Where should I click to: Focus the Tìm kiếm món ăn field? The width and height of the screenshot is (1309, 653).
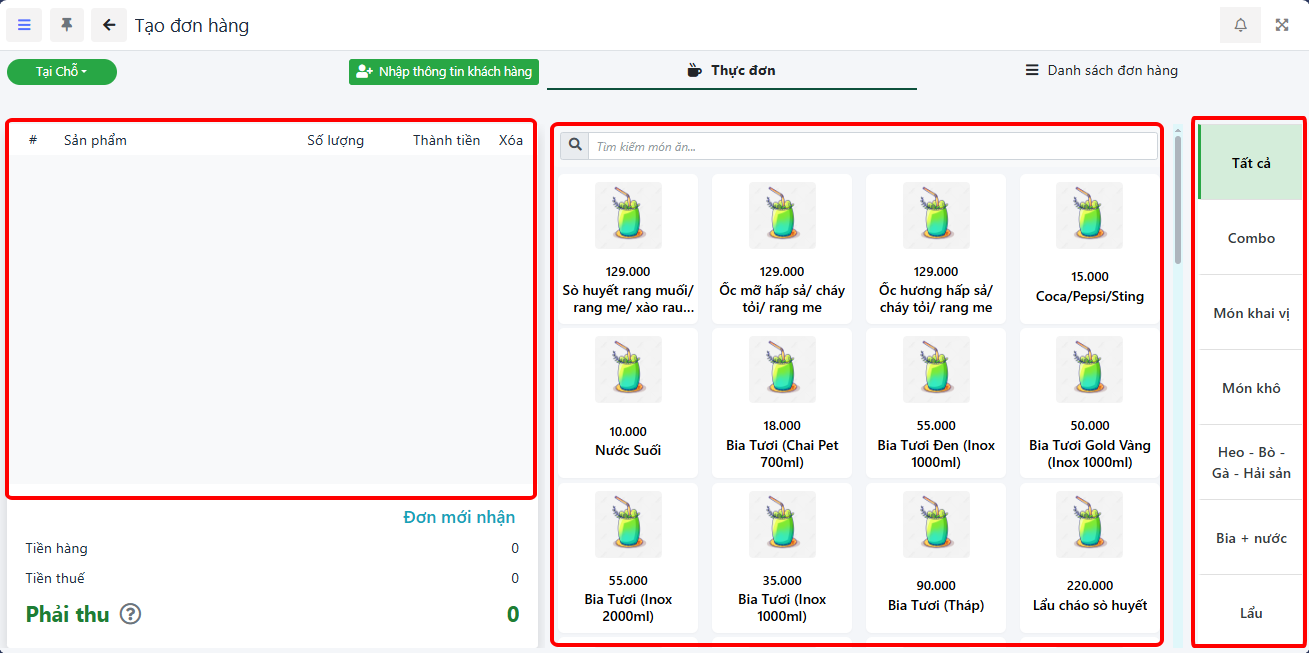coord(870,146)
